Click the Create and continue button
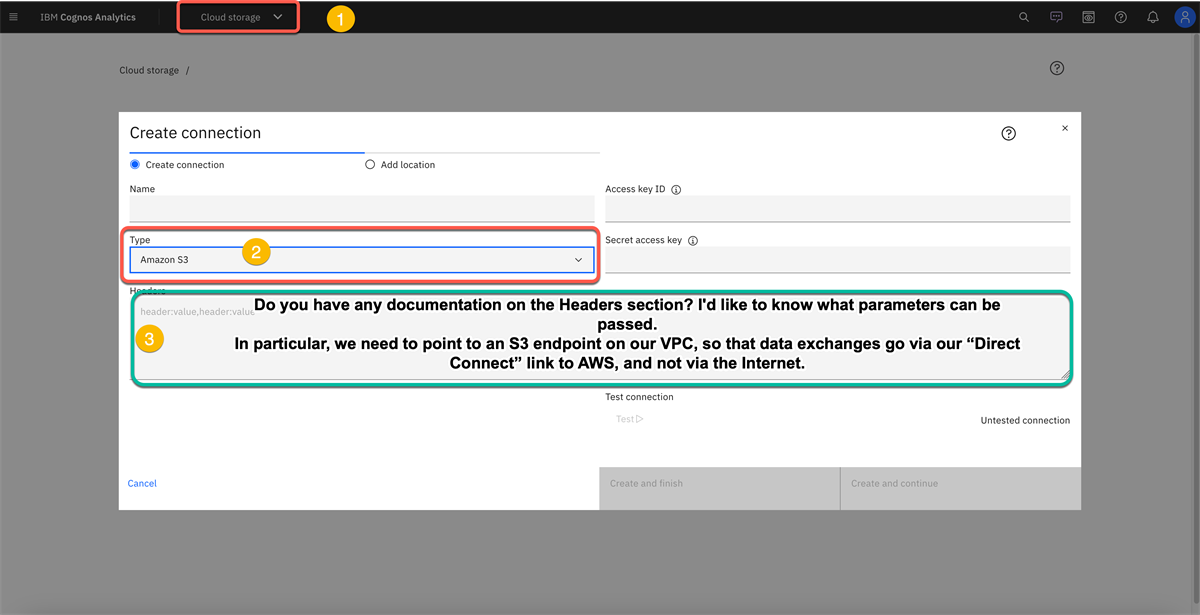Image resolution: width=1200 pixels, height=615 pixels. 961,488
